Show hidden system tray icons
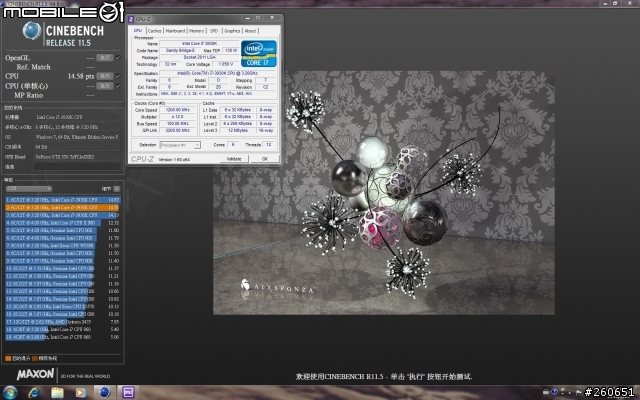 pyautogui.click(x=570, y=393)
